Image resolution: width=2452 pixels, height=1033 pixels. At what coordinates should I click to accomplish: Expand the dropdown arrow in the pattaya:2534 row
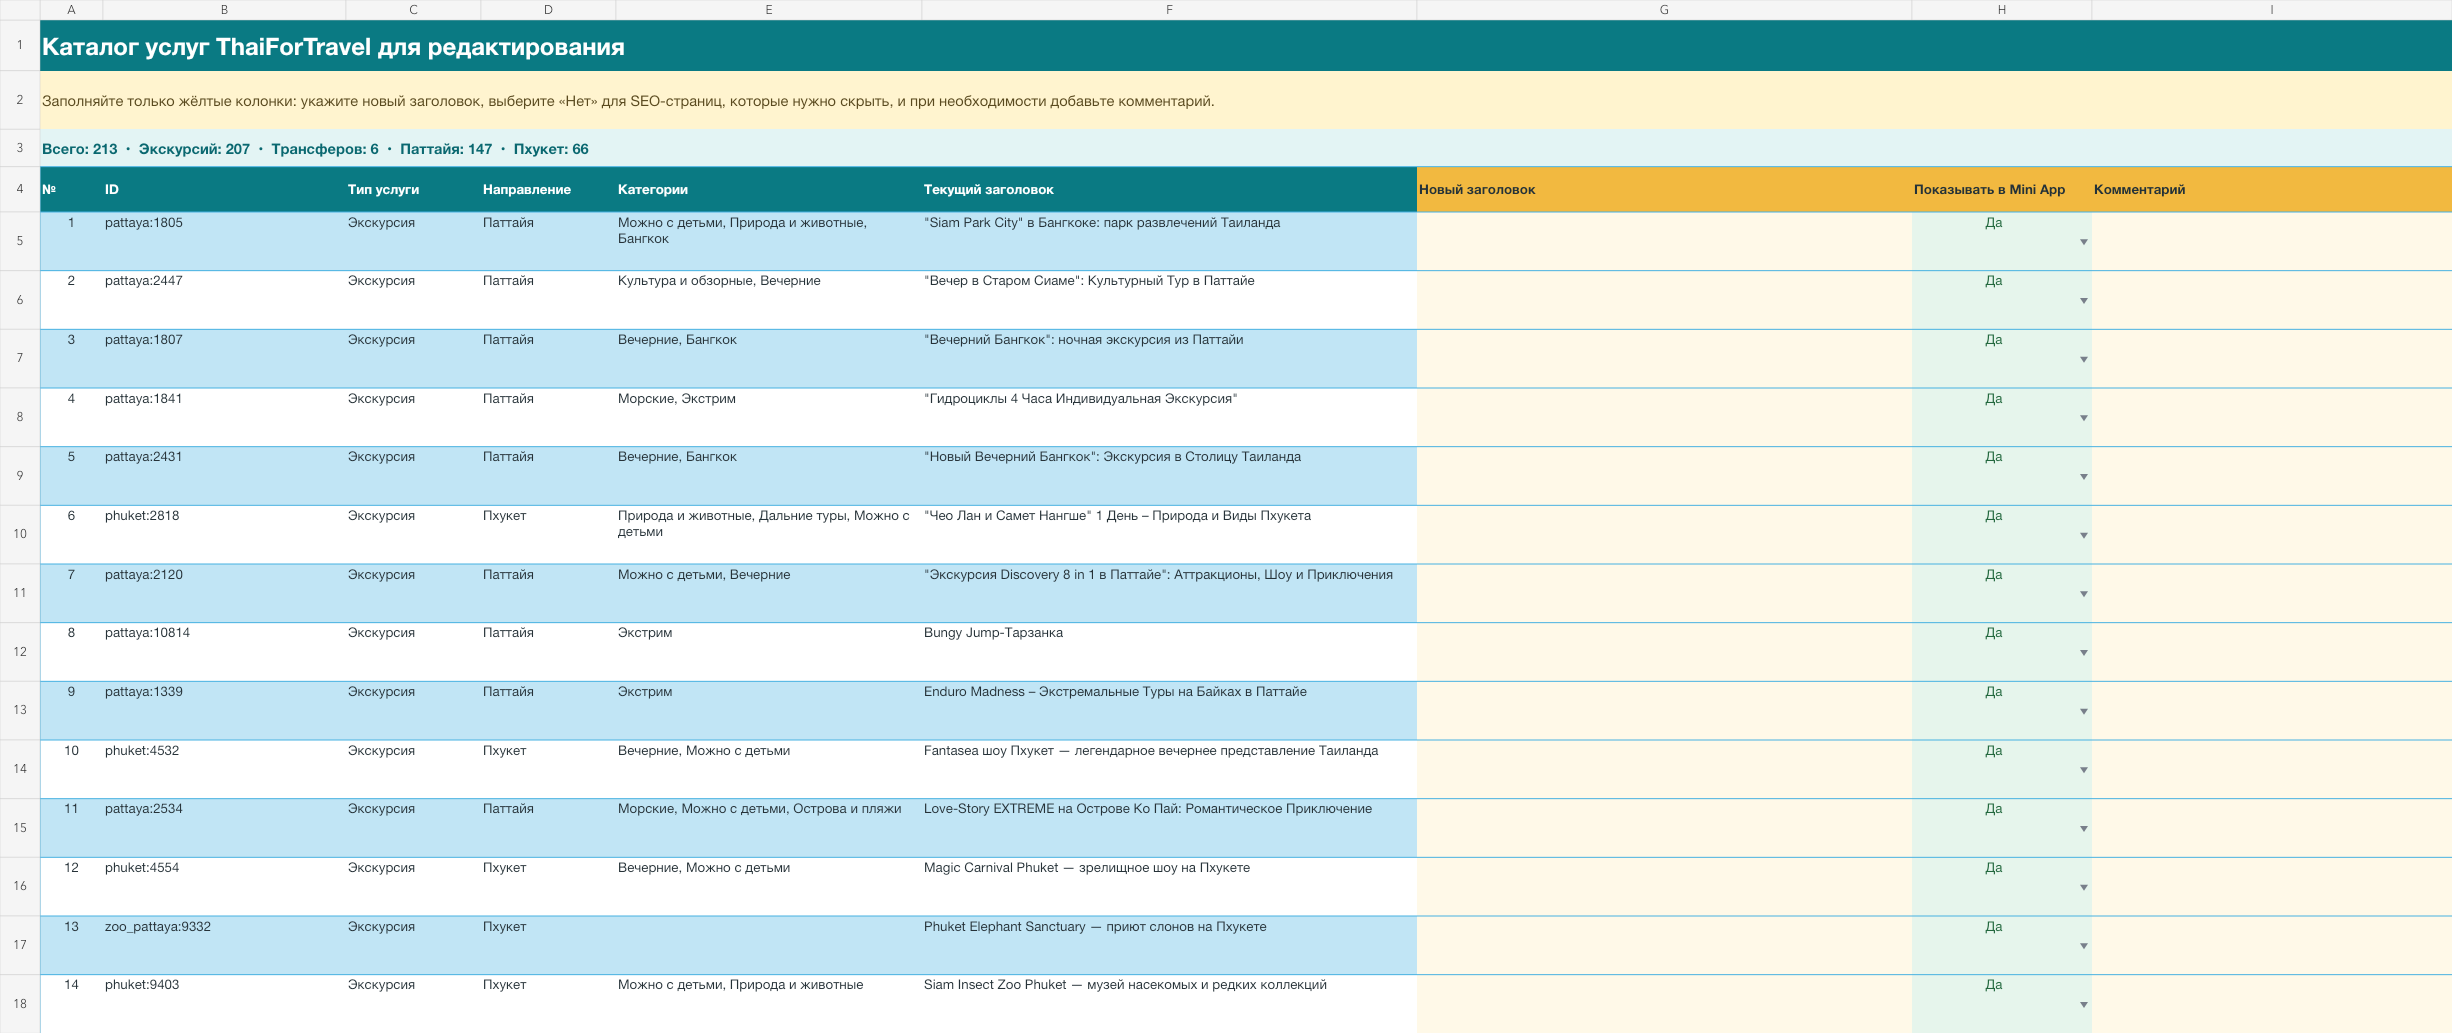point(2083,829)
